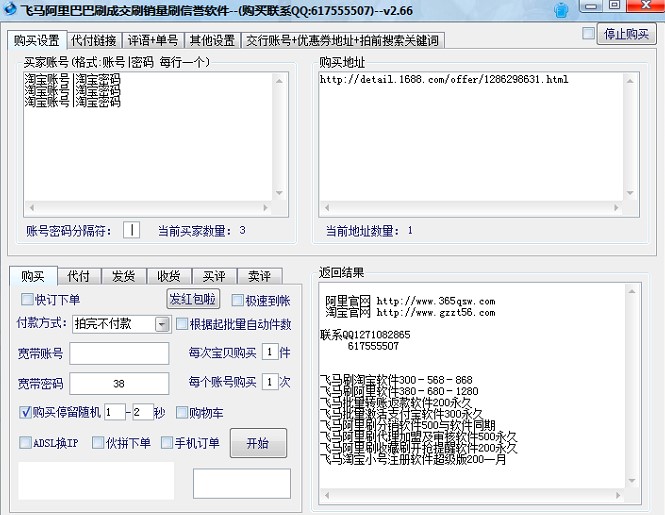The height and width of the screenshot is (515, 665).
Task: Click the www.365qsw.com address text
Action: click(x=436, y=301)
